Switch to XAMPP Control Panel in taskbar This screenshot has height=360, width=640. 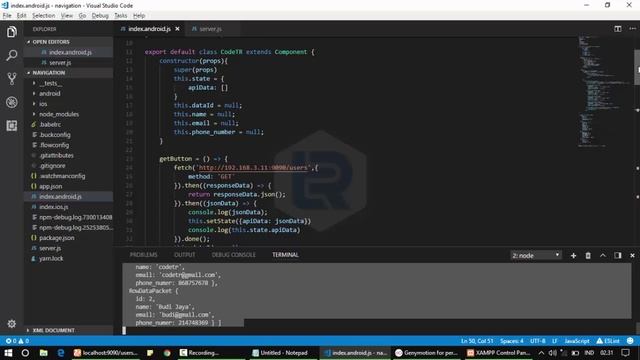pyautogui.click(x=498, y=353)
